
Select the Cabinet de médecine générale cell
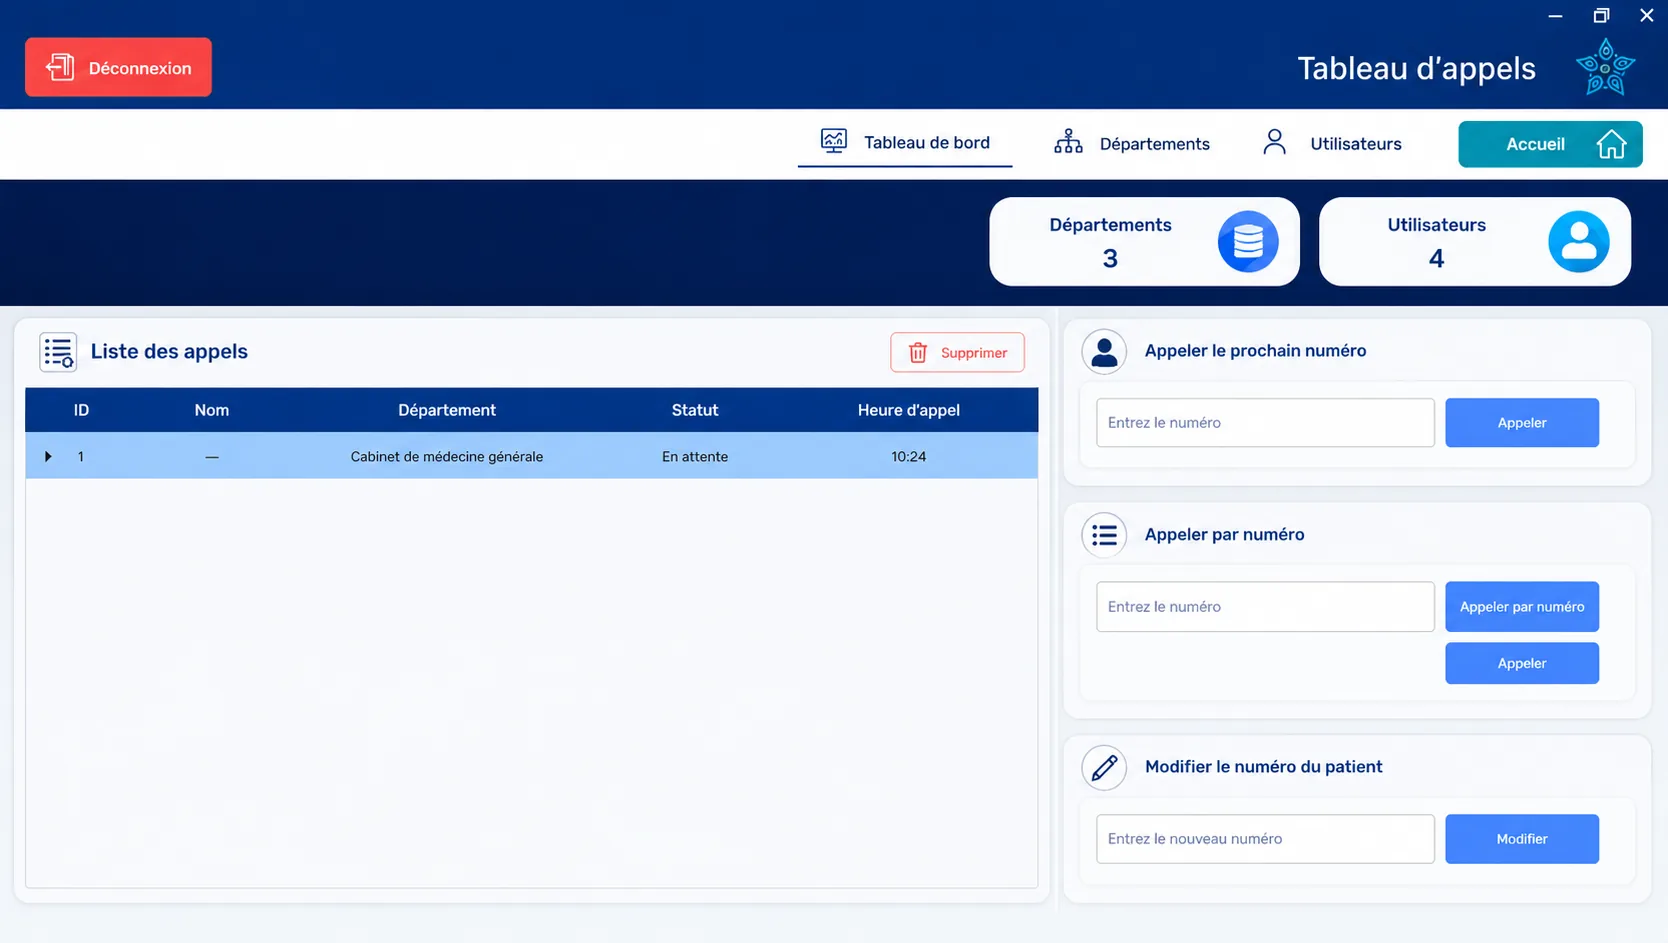tap(447, 456)
